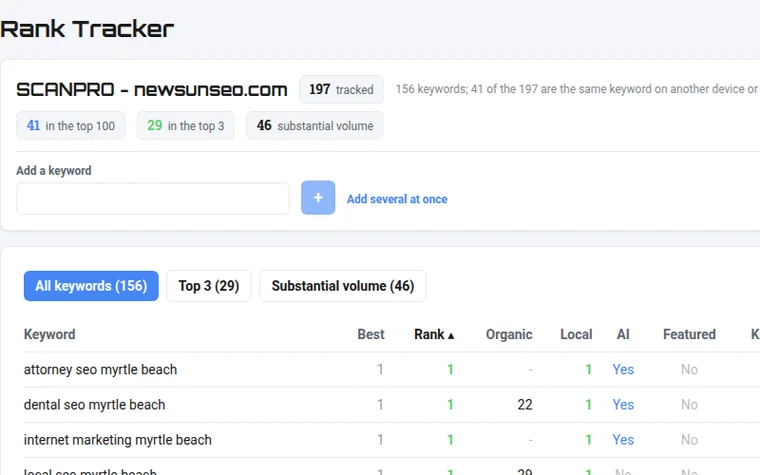Select keyword 'dental seo myrtle beach'
Image resolution: width=760 pixels, height=475 pixels.
[95, 405]
